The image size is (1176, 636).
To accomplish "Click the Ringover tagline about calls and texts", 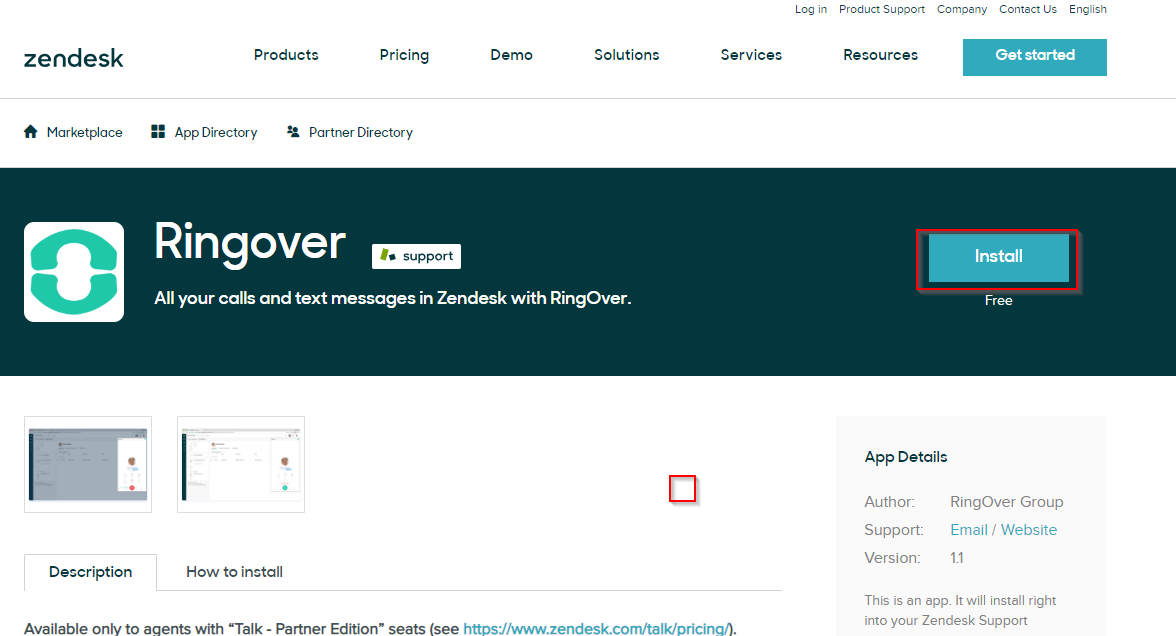I will (393, 298).
